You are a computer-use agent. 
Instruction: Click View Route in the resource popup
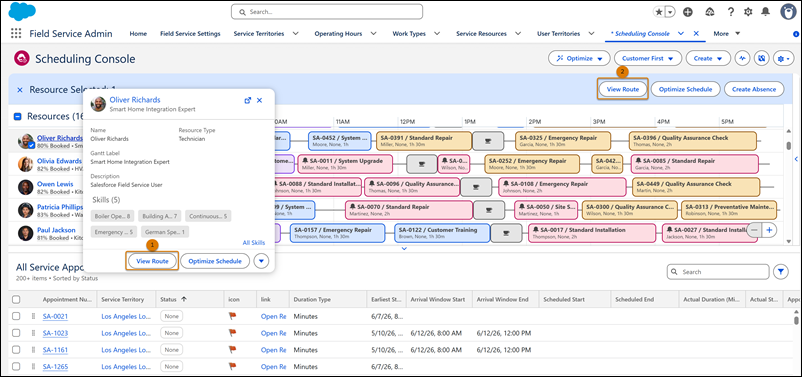pos(152,261)
